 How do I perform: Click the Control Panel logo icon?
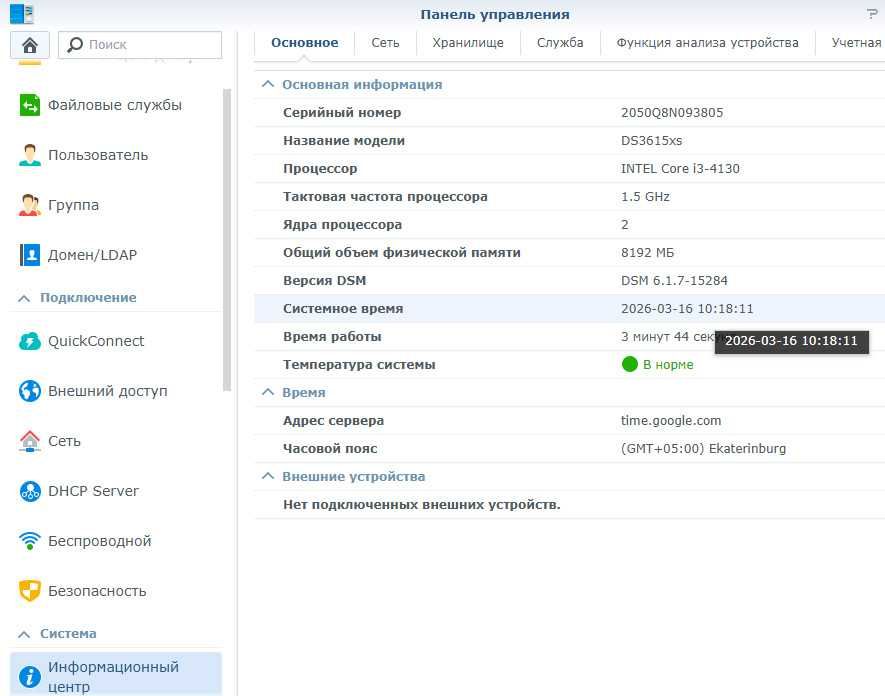pyautogui.click(x=22, y=14)
